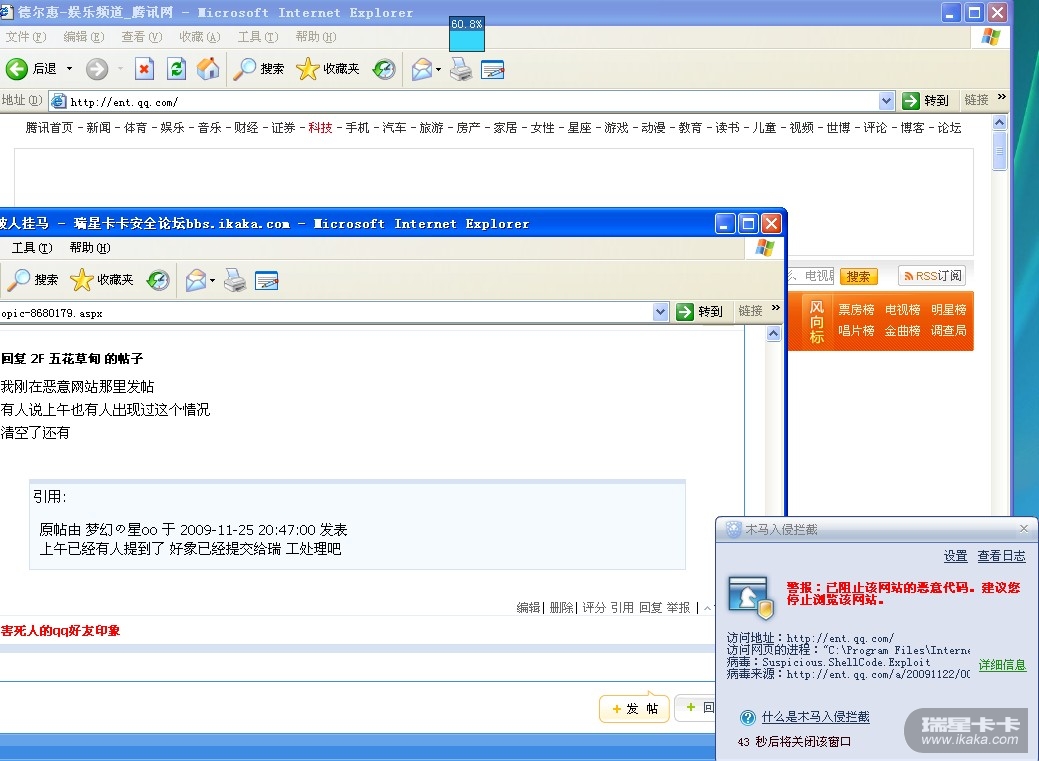Screen dimensions: 1039x761
Task: Click the help question icon in the 木马入侵拦截 popup
Action: pyautogui.click(x=747, y=717)
